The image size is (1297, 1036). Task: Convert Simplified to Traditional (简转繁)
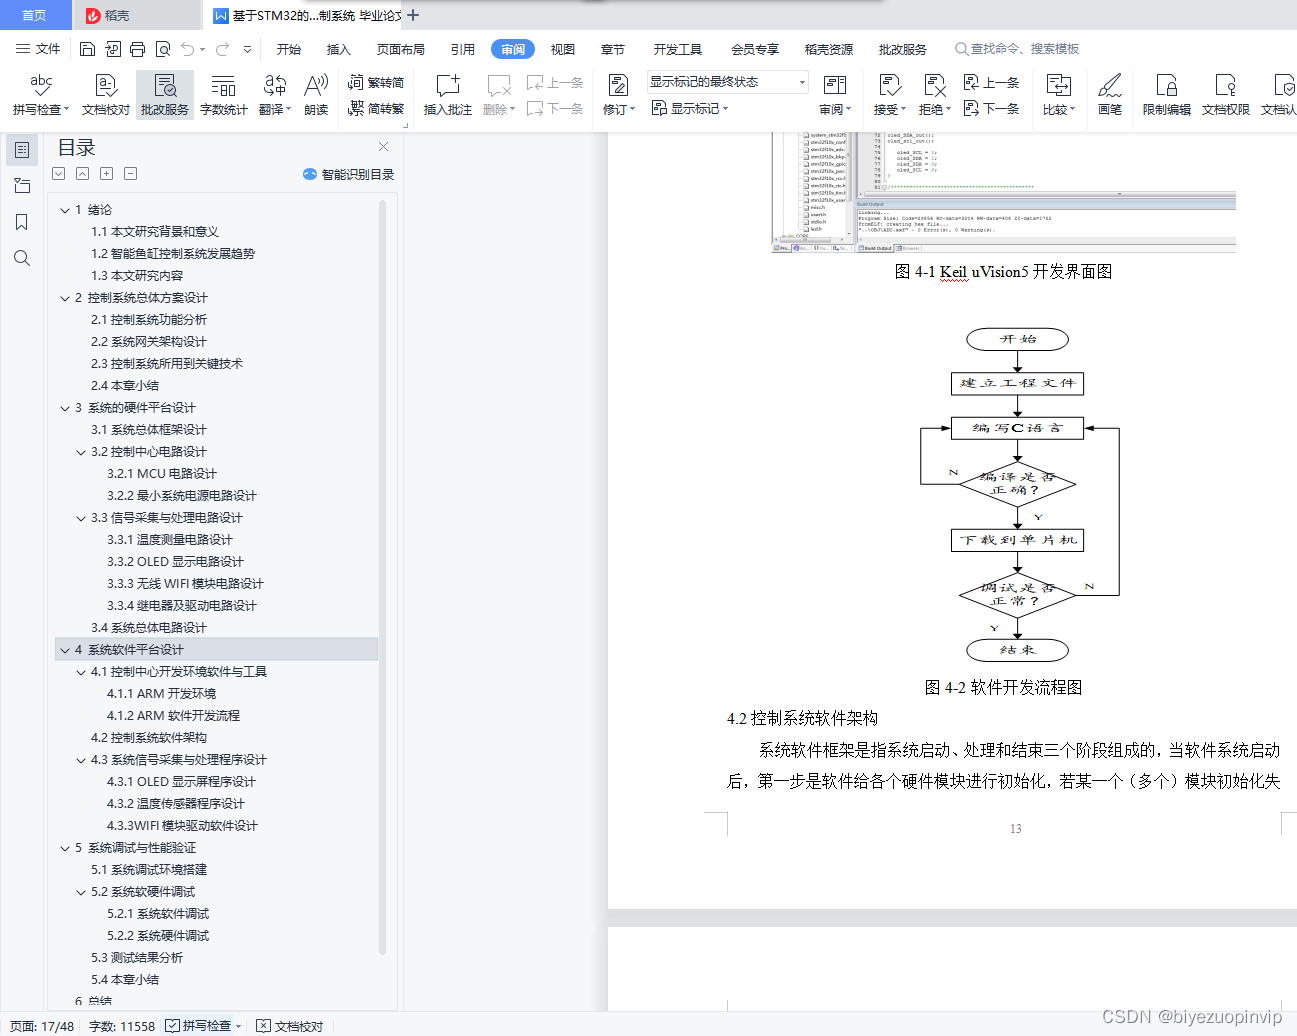[x=376, y=108]
